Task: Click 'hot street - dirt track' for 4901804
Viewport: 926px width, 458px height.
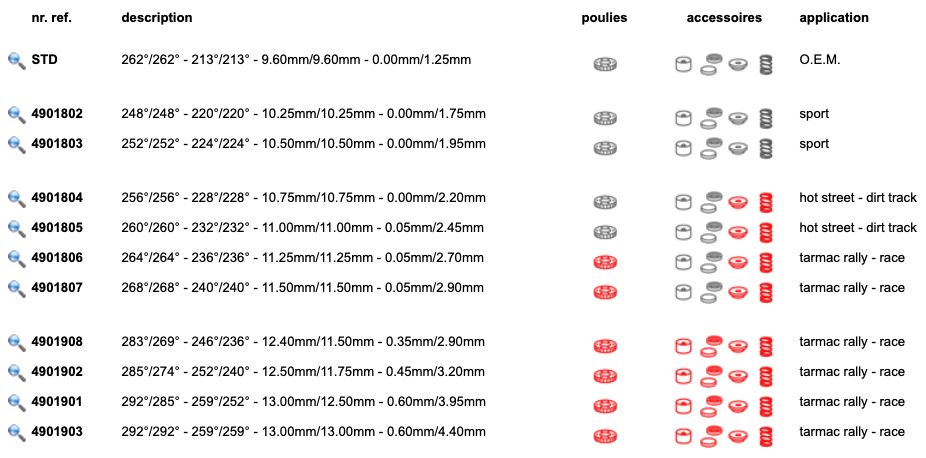Action: (857, 198)
